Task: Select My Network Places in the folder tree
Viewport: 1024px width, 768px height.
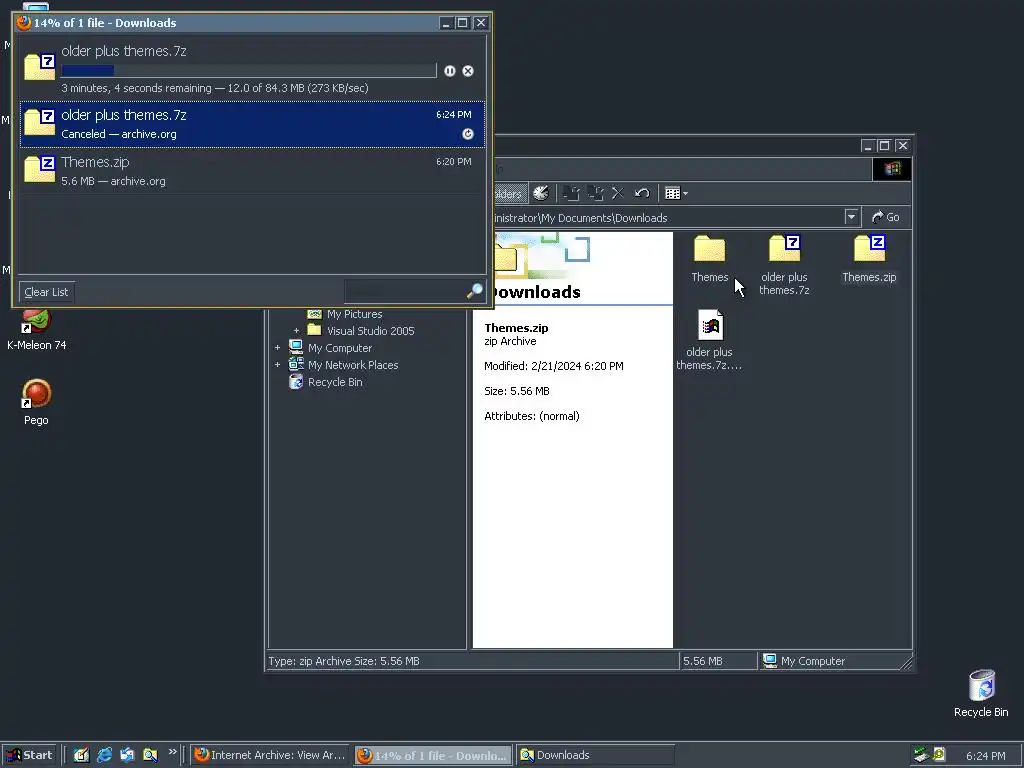Action: coord(353,365)
